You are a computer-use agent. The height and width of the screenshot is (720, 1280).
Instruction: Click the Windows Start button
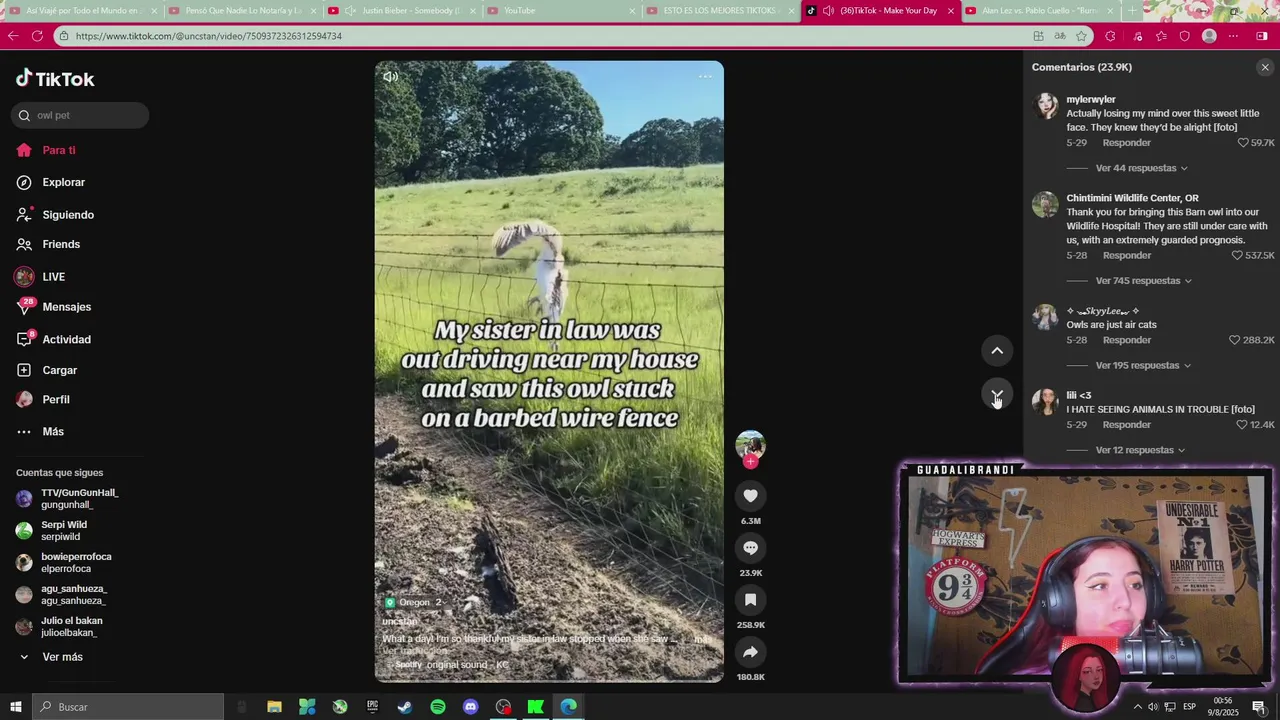pos(15,707)
